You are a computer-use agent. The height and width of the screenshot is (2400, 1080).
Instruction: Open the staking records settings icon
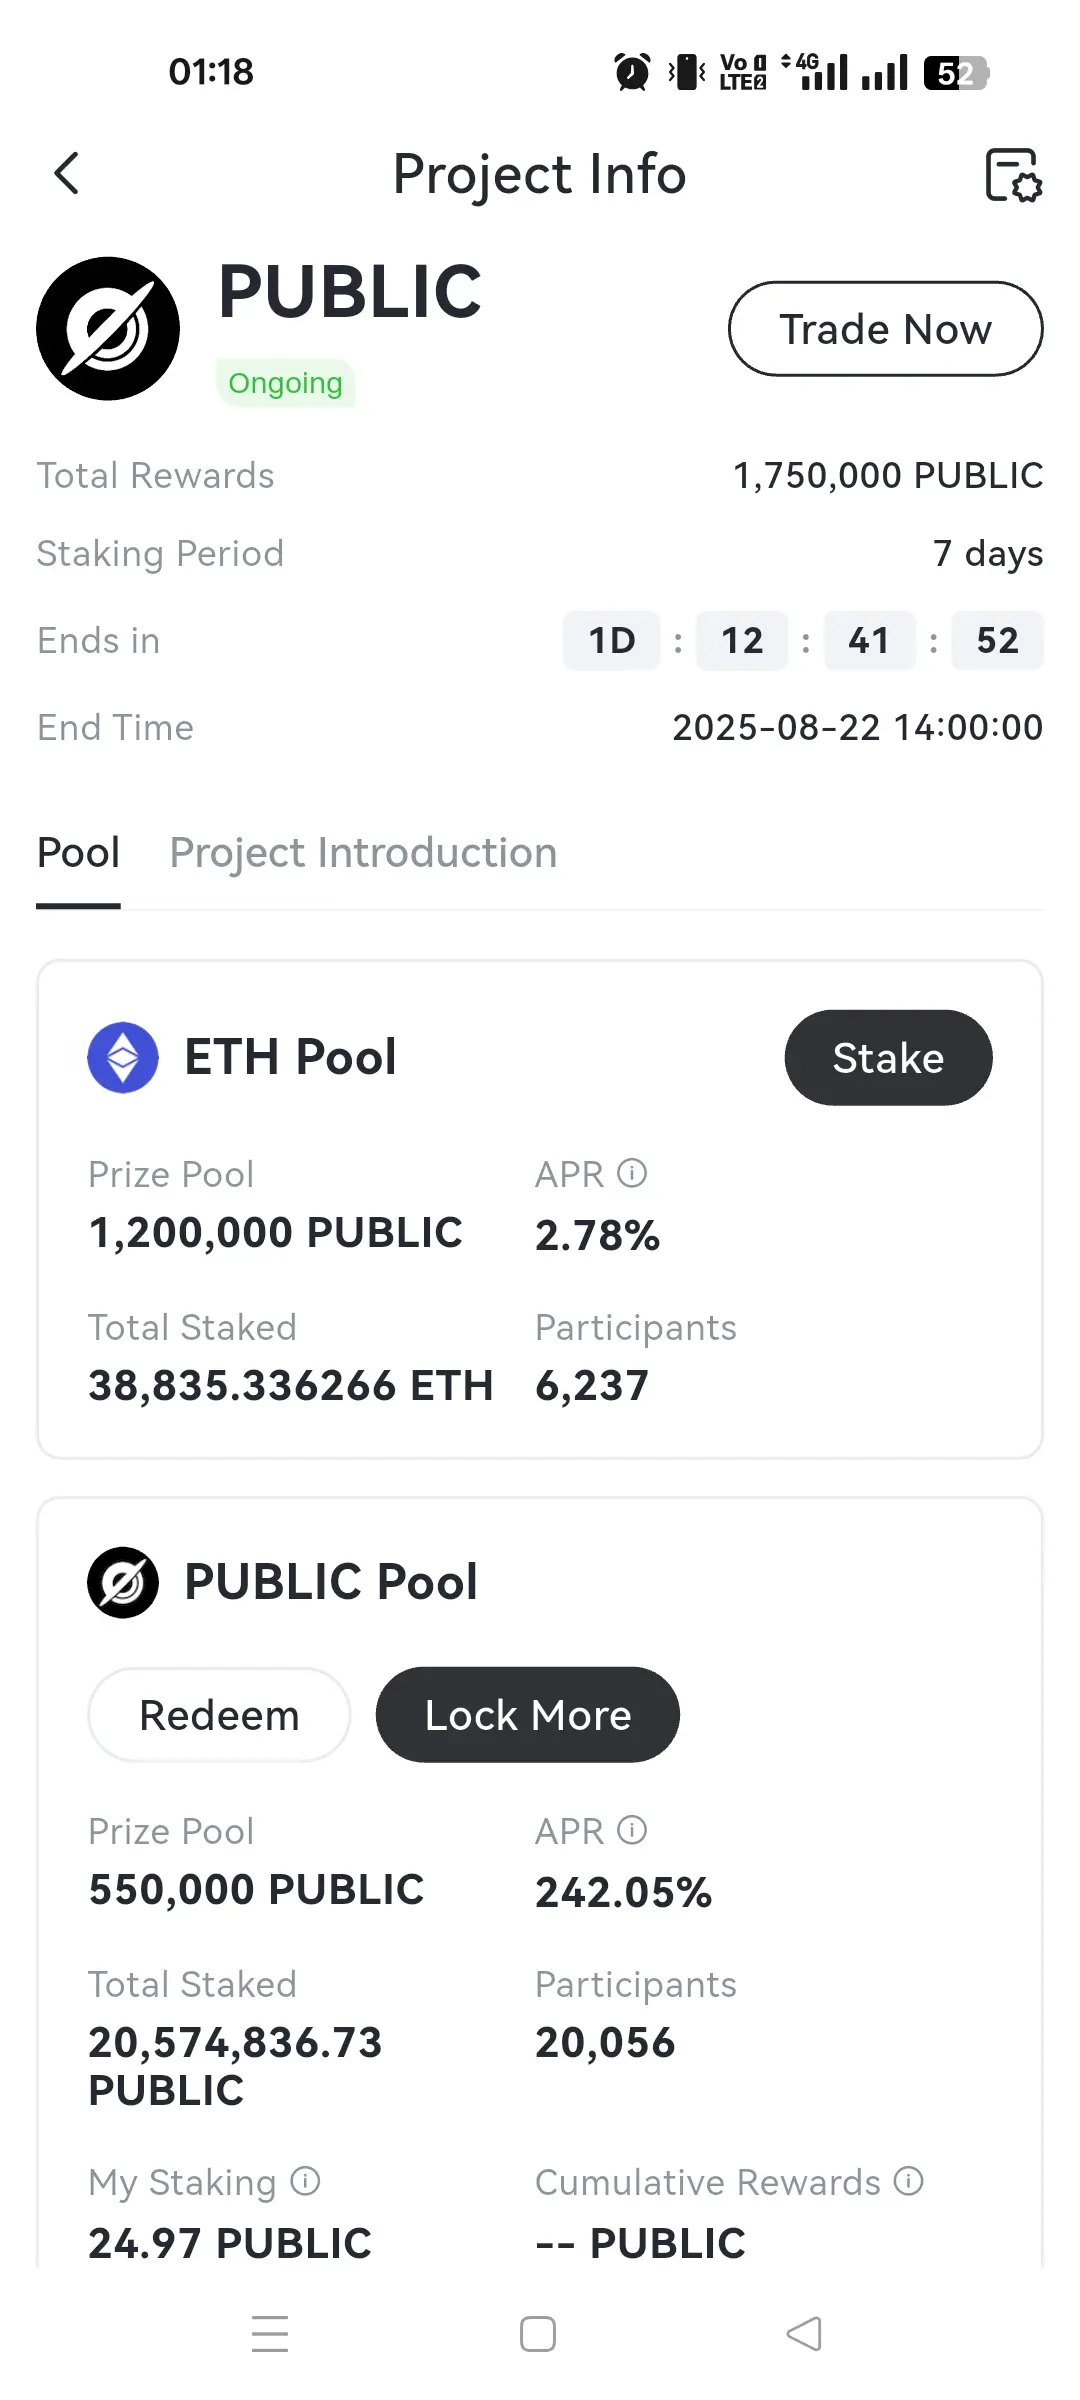pyautogui.click(x=1013, y=175)
